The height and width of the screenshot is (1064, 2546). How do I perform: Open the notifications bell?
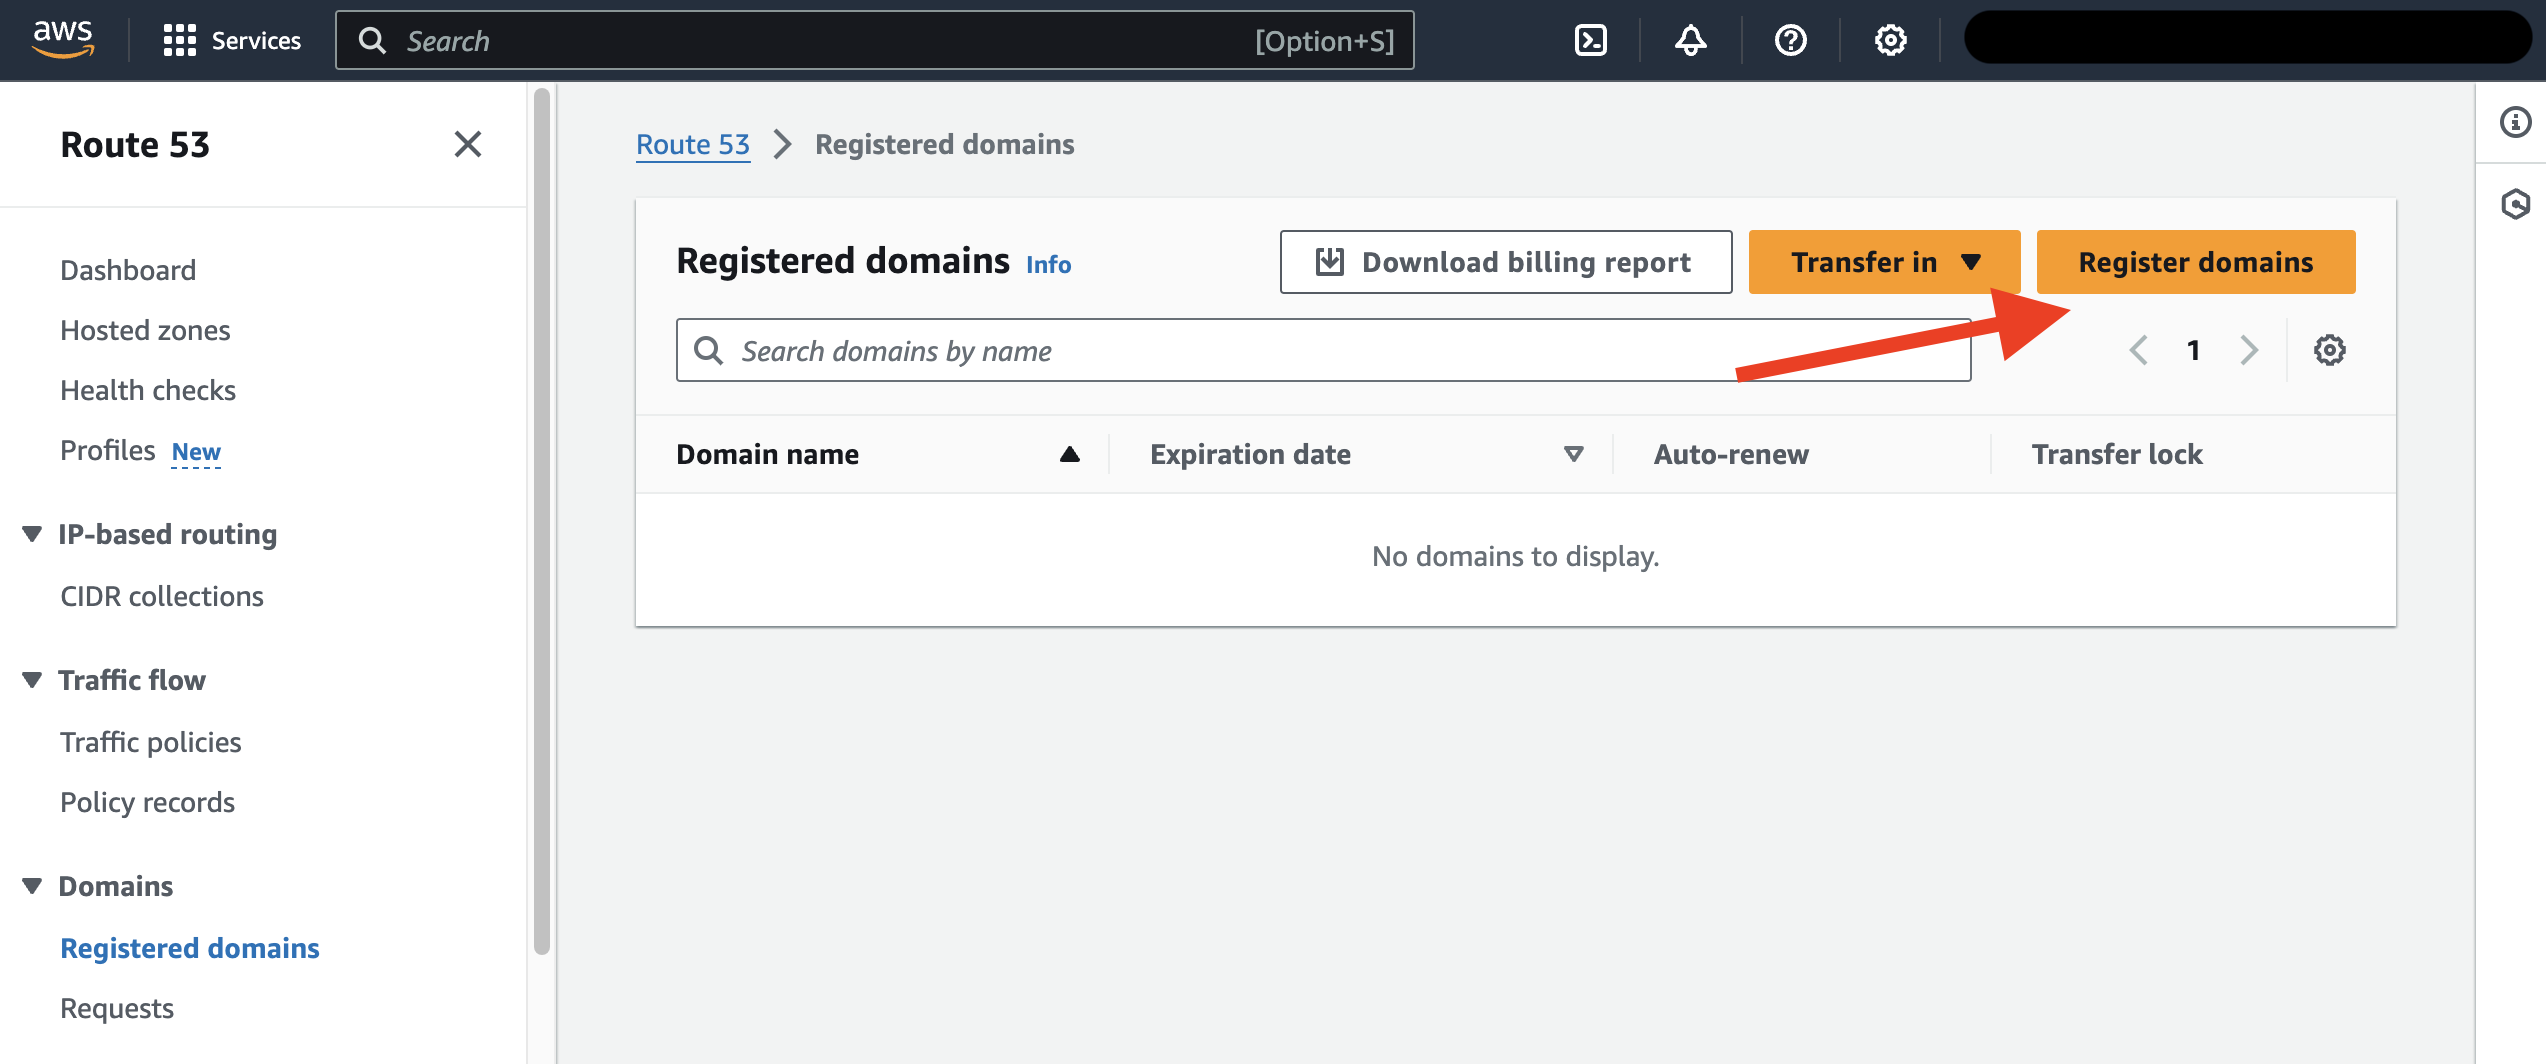pos(1690,40)
